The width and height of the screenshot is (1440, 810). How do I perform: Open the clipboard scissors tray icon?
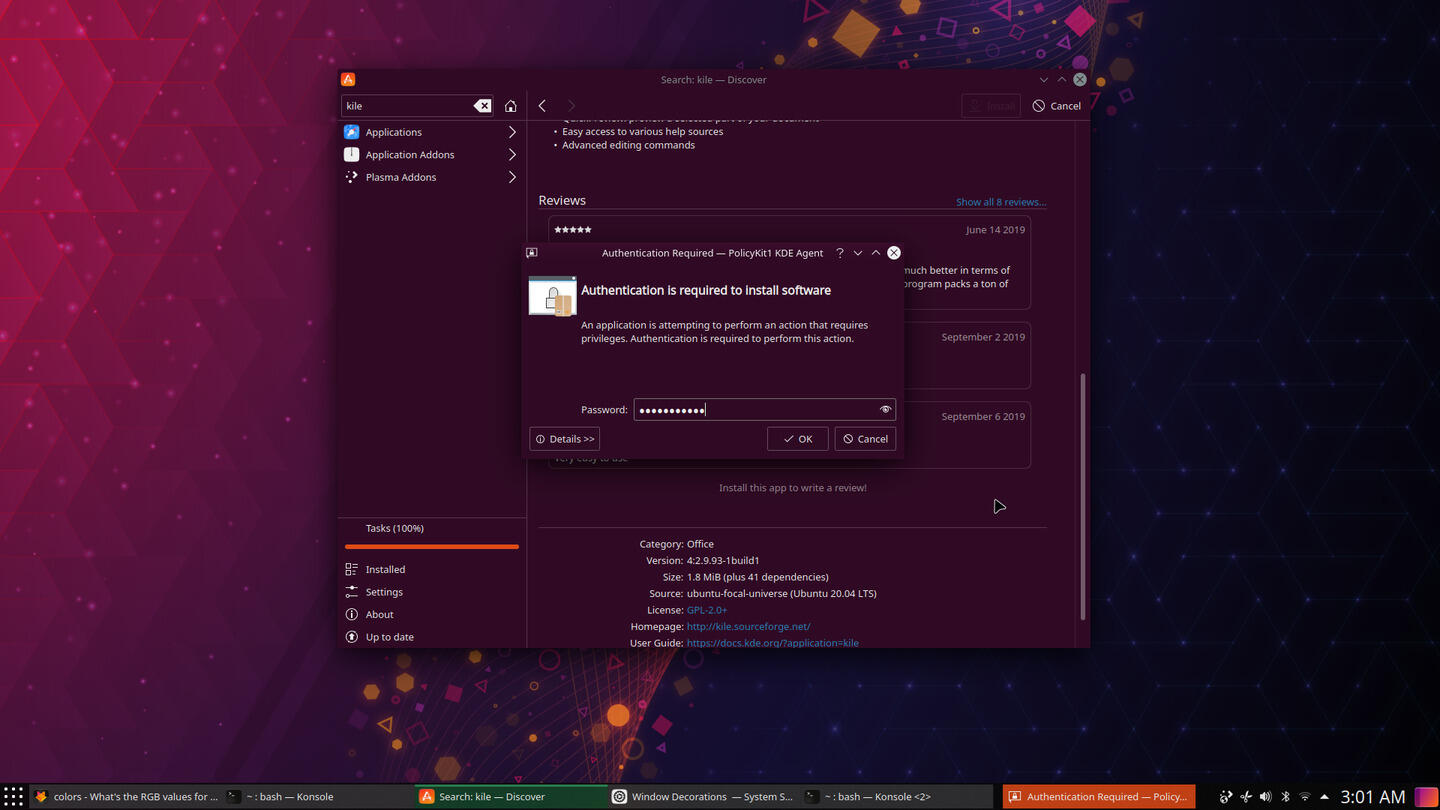pyautogui.click(x=1245, y=797)
